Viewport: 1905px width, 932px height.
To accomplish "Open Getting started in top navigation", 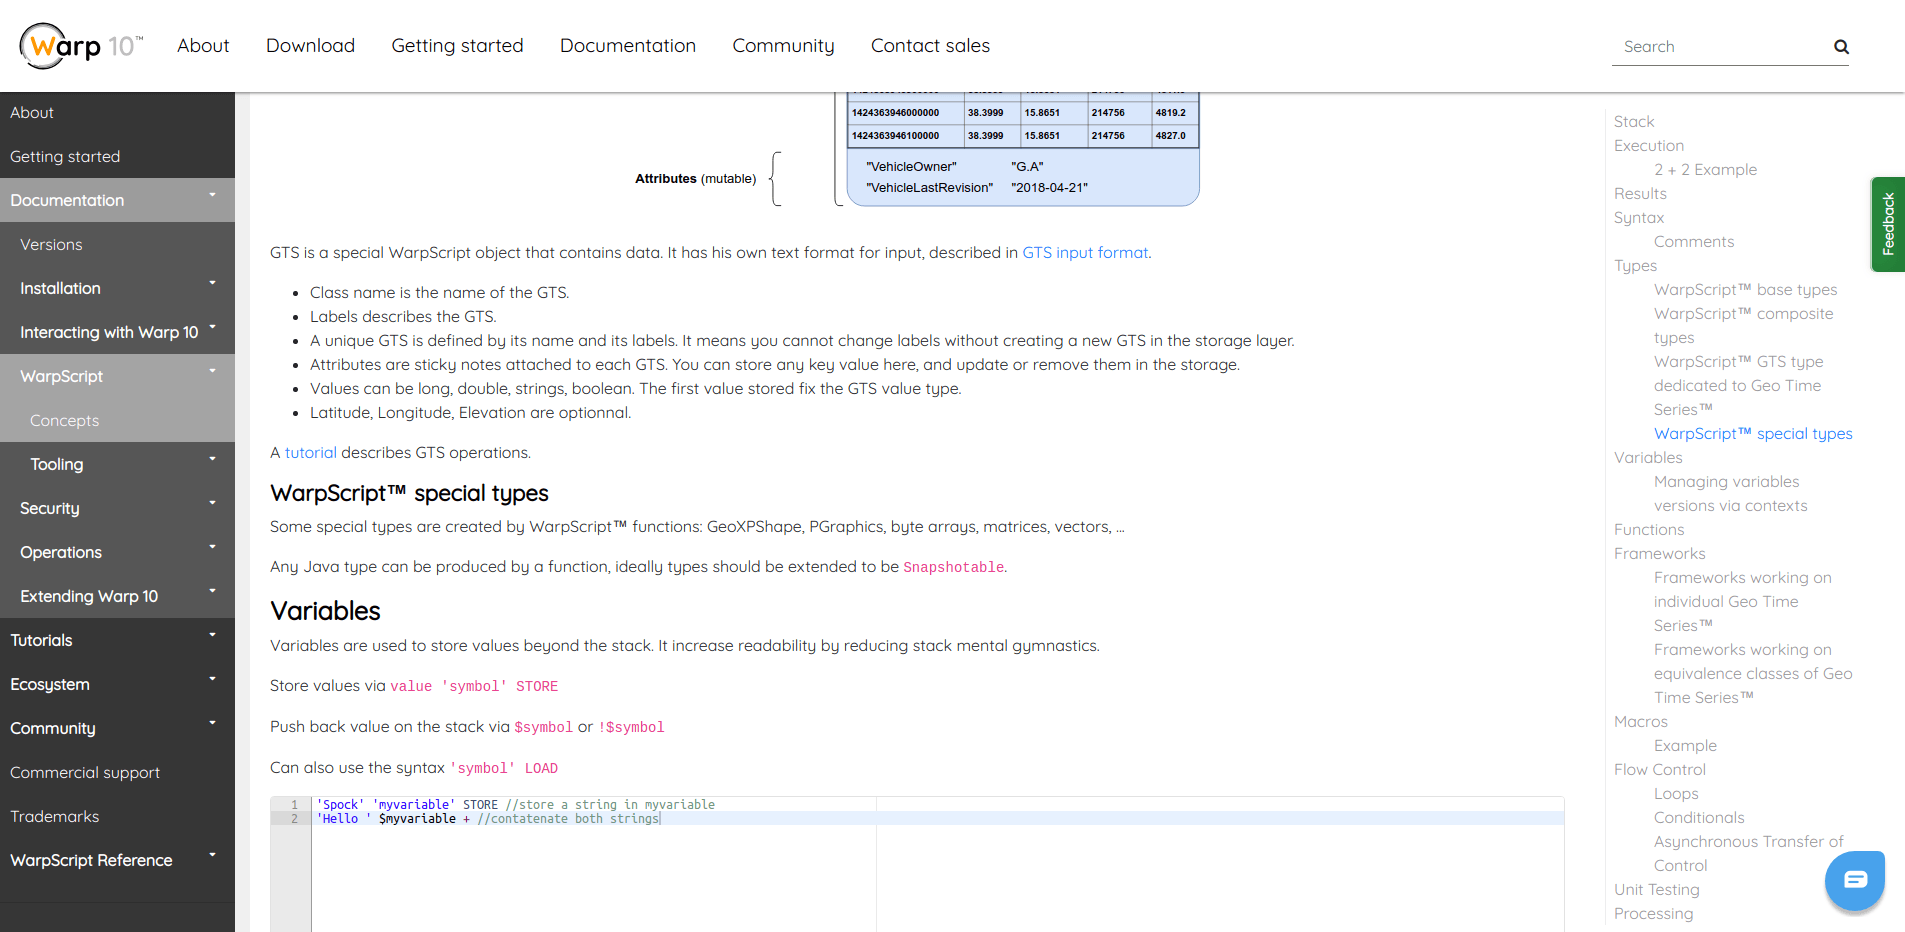I will pyautogui.click(x=457, y=46).
